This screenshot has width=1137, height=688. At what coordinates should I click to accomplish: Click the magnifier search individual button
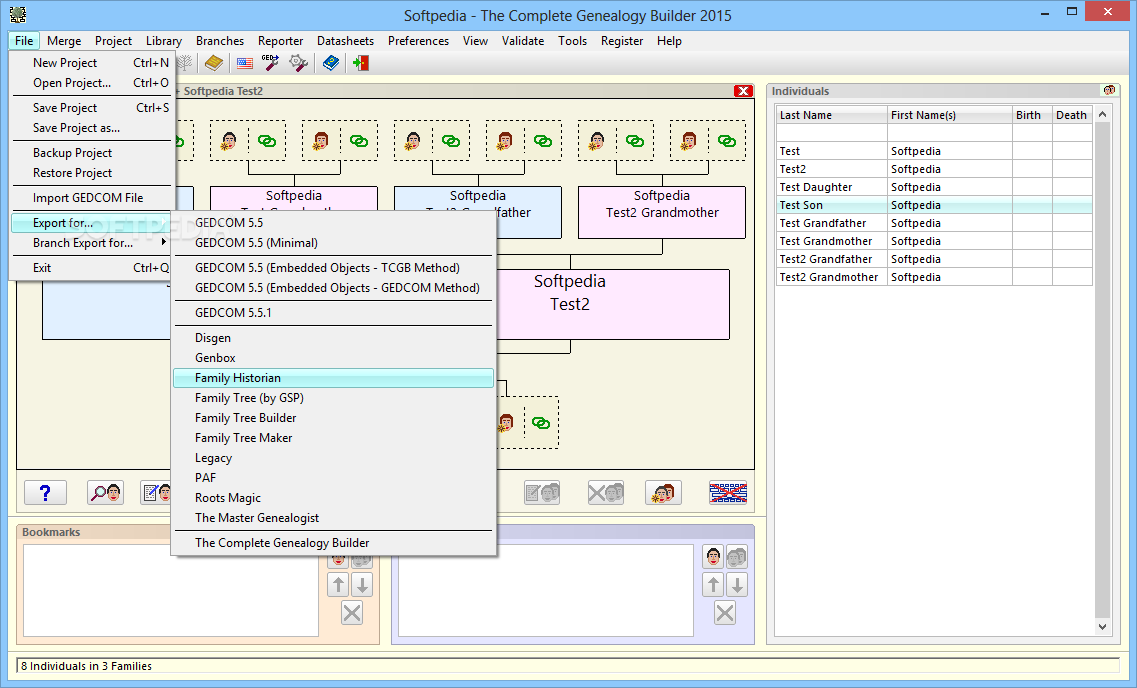(x=105, y=493)
